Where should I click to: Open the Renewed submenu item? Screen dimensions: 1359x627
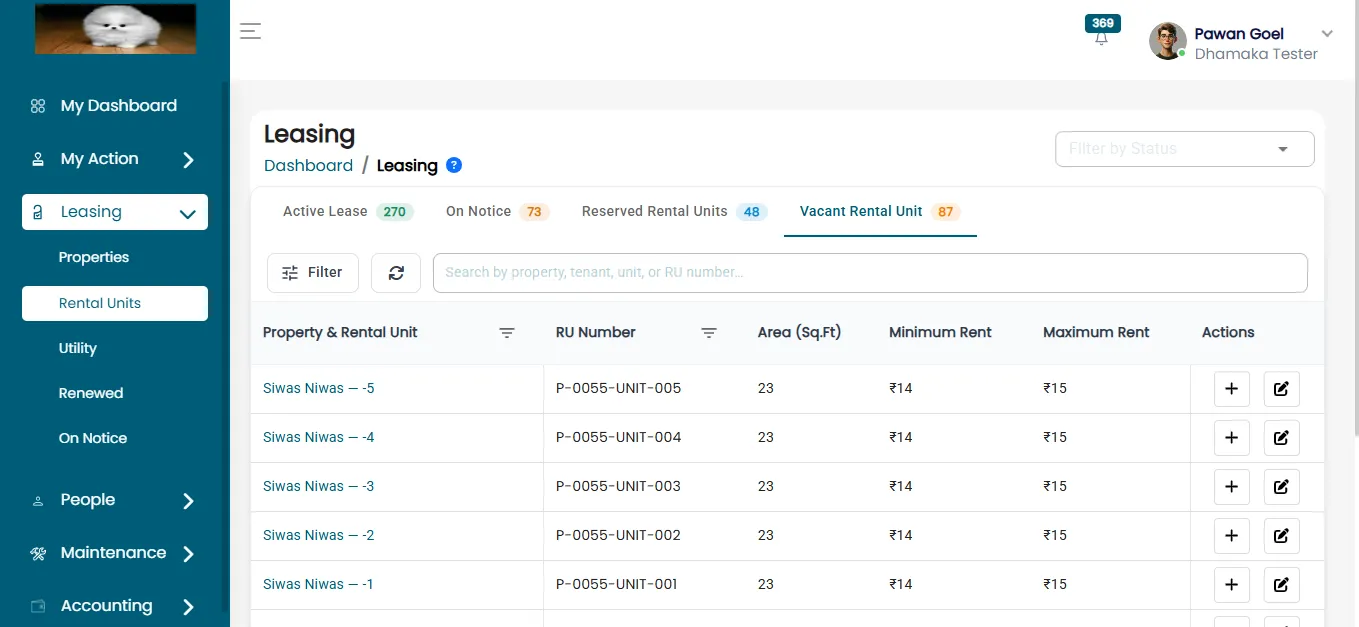(x=91, y=393)
